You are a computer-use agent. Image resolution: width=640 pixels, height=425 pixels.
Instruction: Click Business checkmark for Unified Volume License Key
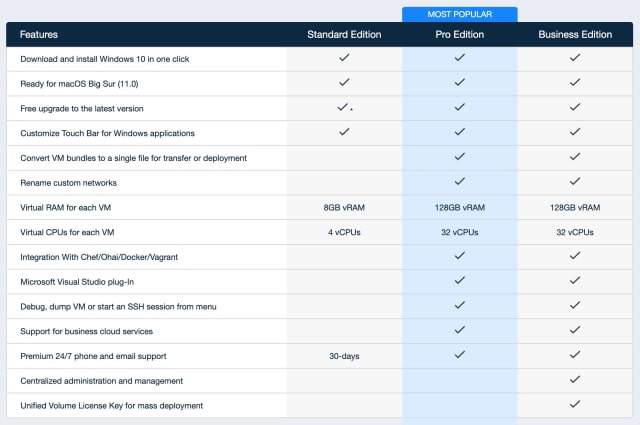coord(575,404)
